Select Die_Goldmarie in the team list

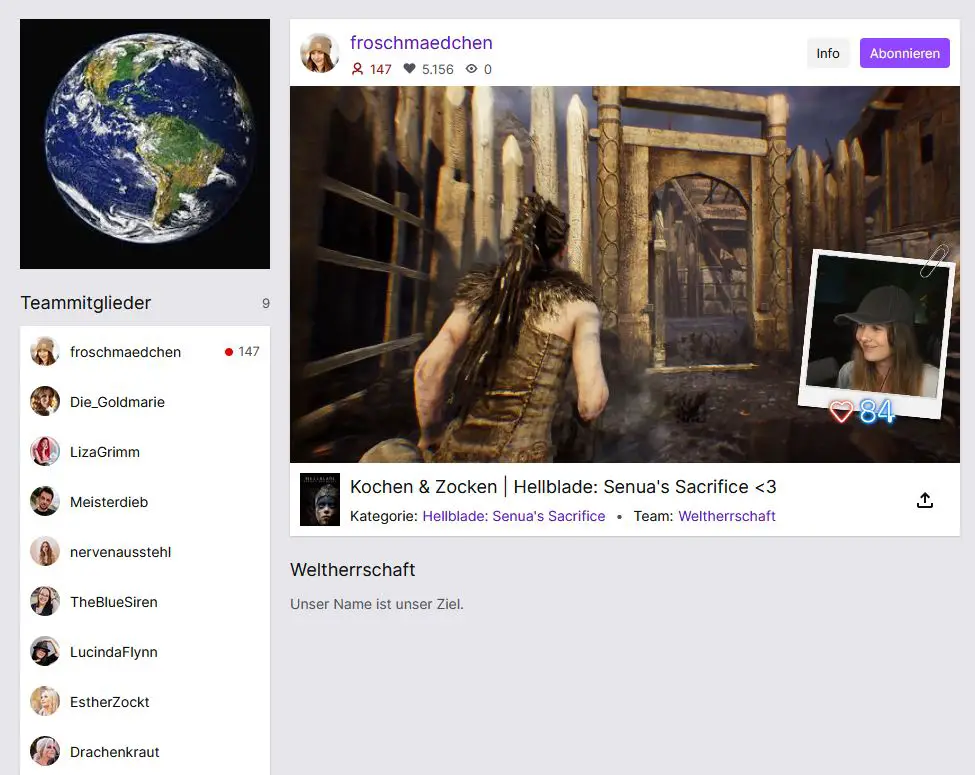tap(145, 402)
